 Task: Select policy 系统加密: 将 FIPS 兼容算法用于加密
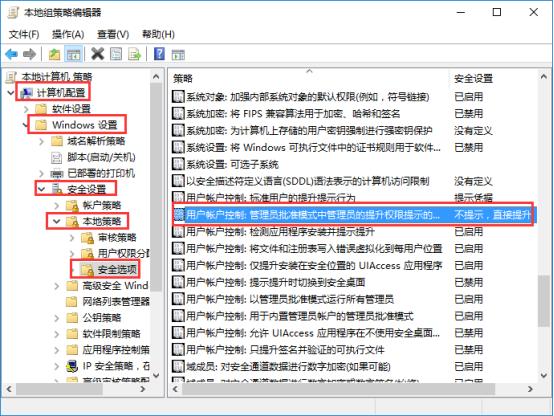(293, 113)
